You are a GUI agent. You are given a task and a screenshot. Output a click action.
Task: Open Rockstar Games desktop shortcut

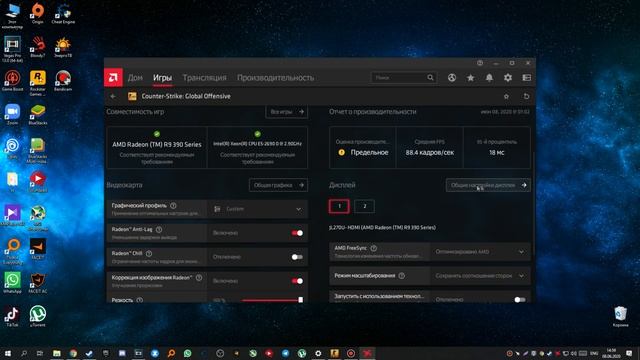click(x=38, y=83)
